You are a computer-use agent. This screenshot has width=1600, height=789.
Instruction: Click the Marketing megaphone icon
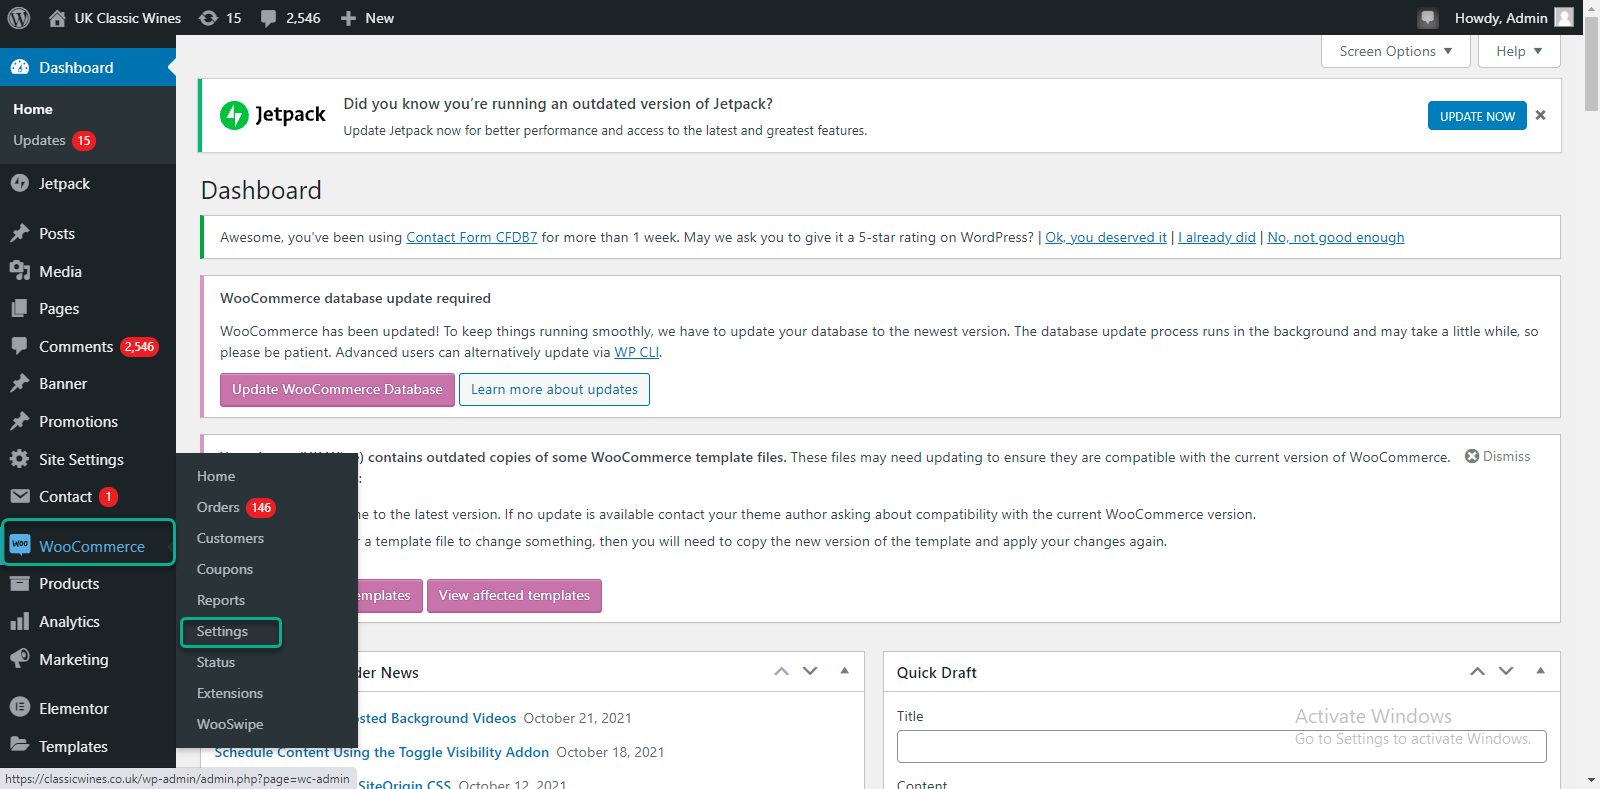(x=20, y=659)
